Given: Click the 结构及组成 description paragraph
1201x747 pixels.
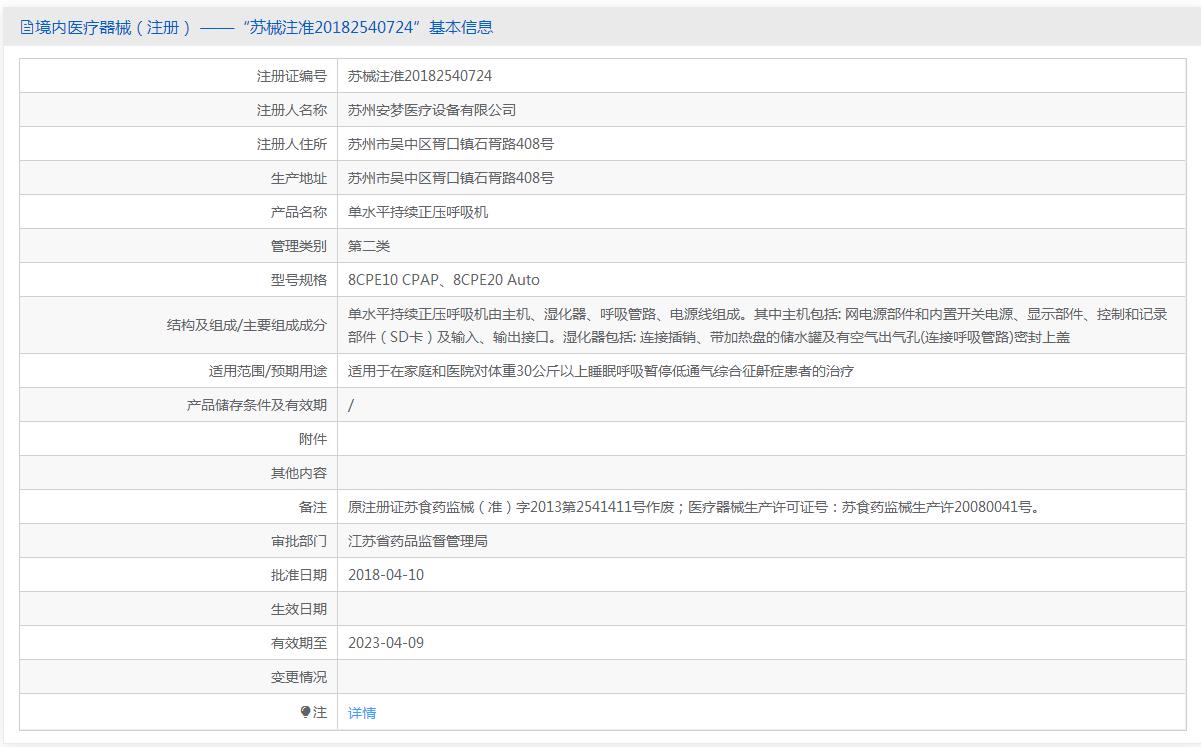Looking at the screenshot, I should [757, 325].
